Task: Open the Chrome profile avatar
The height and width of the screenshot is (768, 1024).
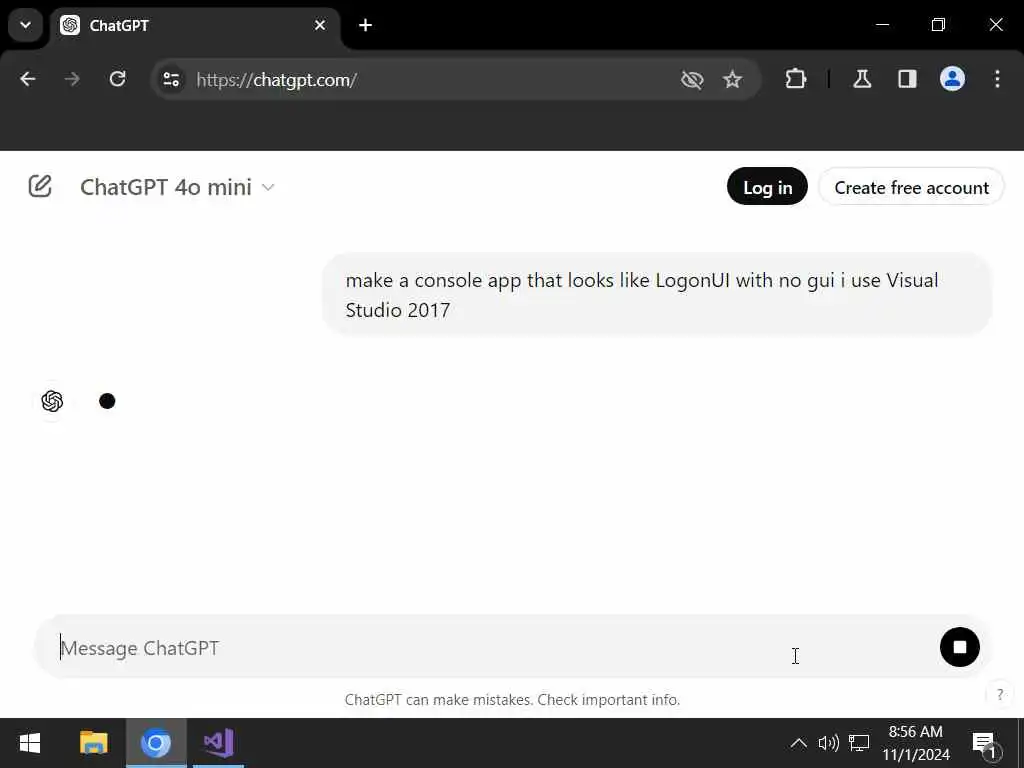Action: [952, 80]
